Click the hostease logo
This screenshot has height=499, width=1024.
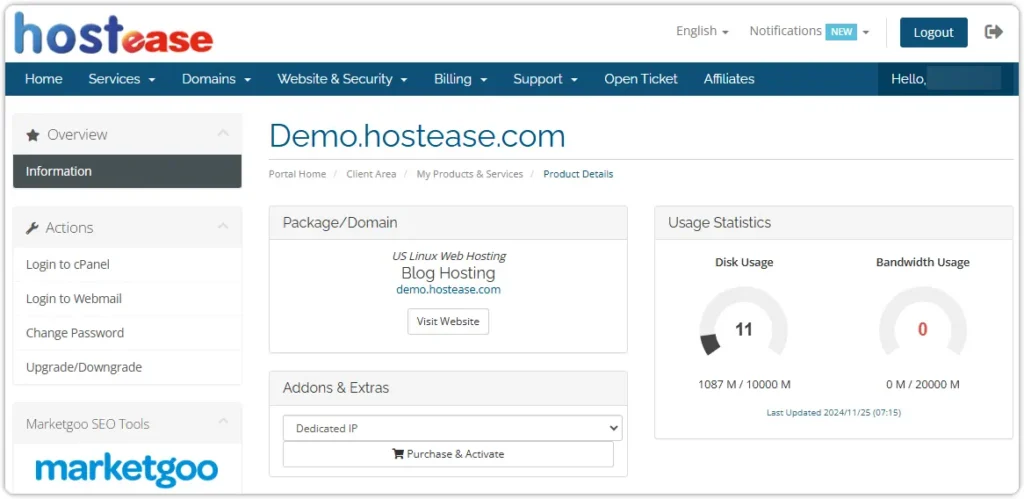tap(114, 33)
